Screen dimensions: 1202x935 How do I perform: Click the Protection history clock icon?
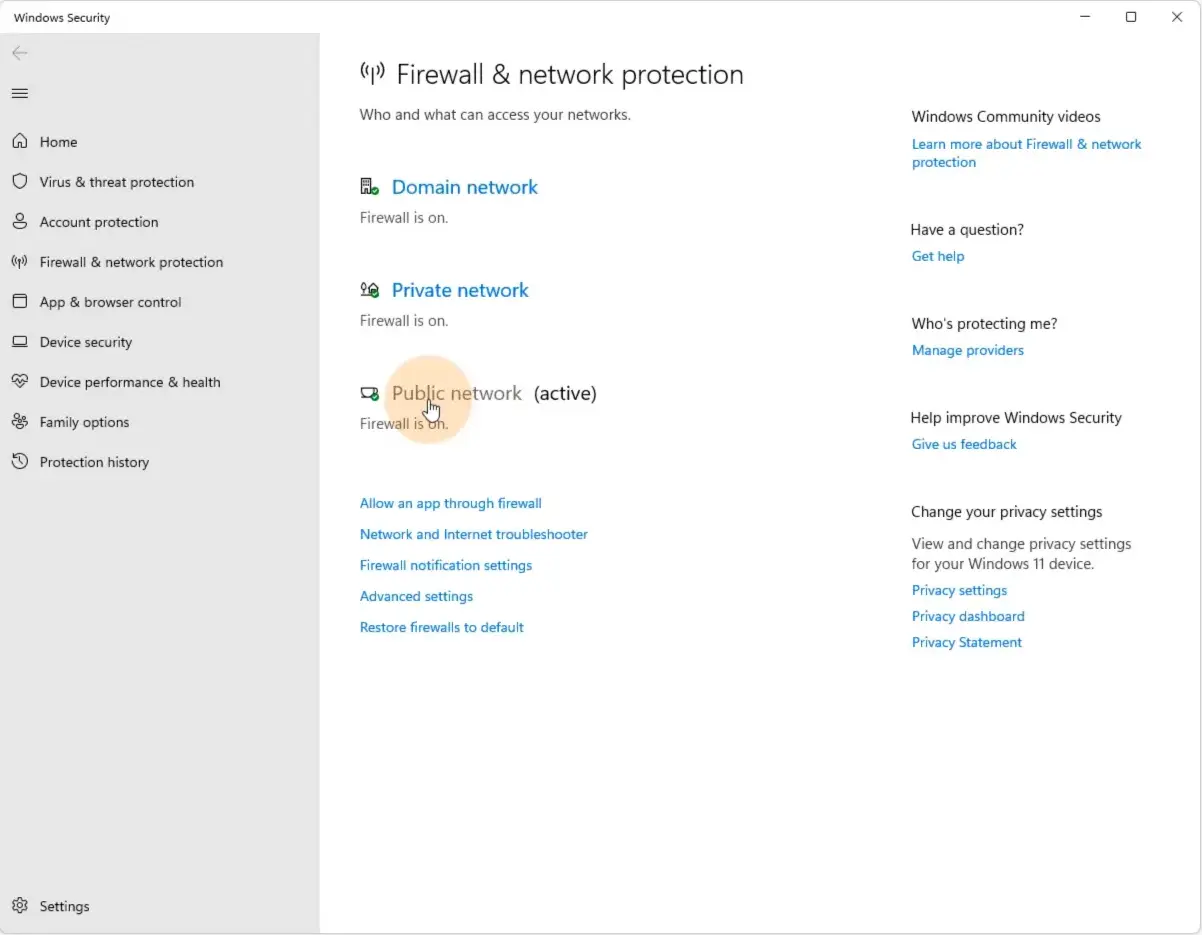coord(19,462)
